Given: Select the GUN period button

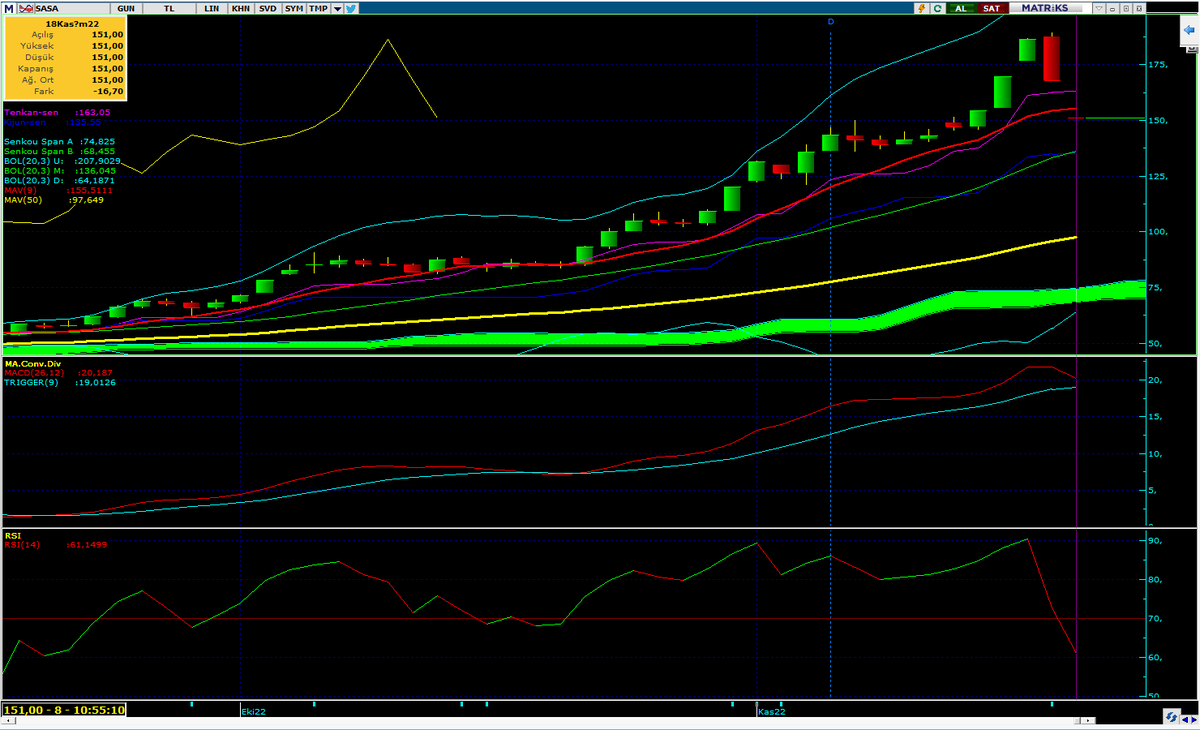Looking at the screenshot, I should 126,8.
